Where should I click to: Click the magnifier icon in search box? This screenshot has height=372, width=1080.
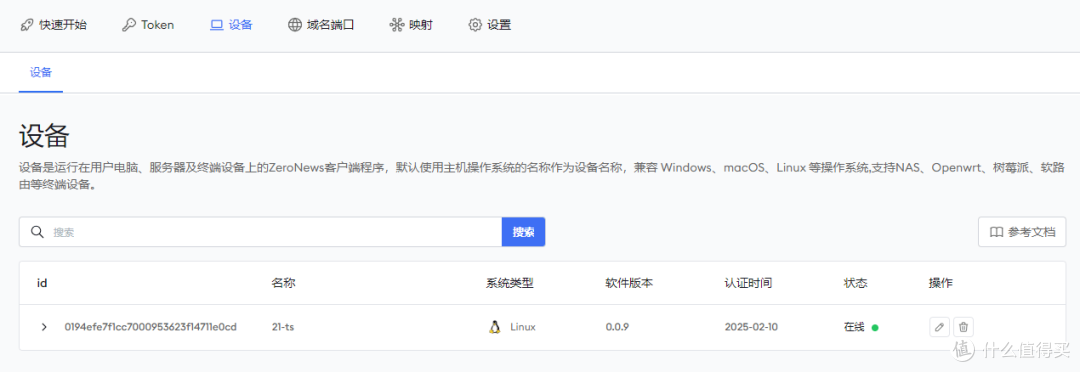(37, 232)
